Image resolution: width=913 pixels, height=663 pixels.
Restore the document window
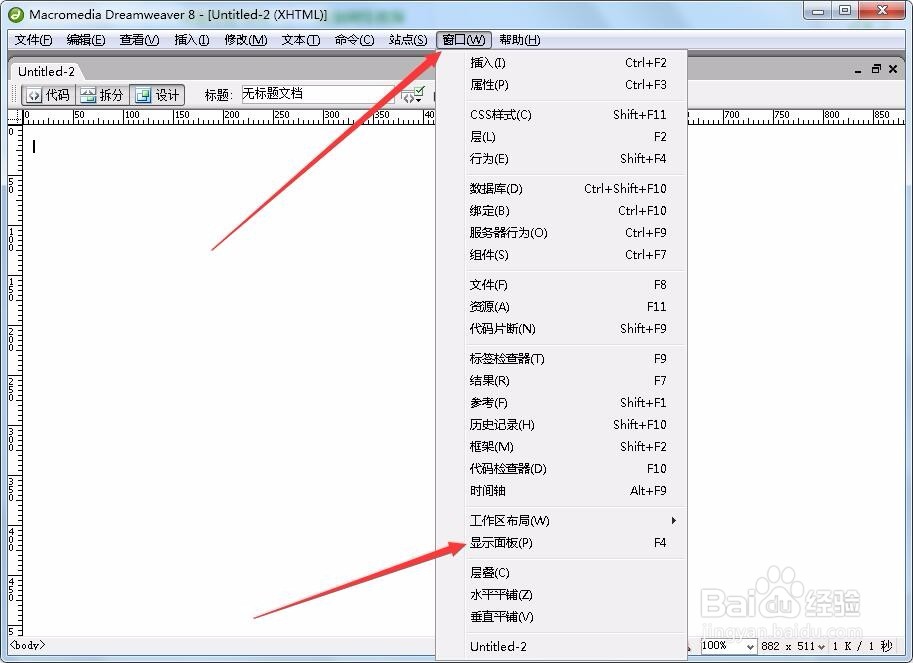(x=876, y=69)
